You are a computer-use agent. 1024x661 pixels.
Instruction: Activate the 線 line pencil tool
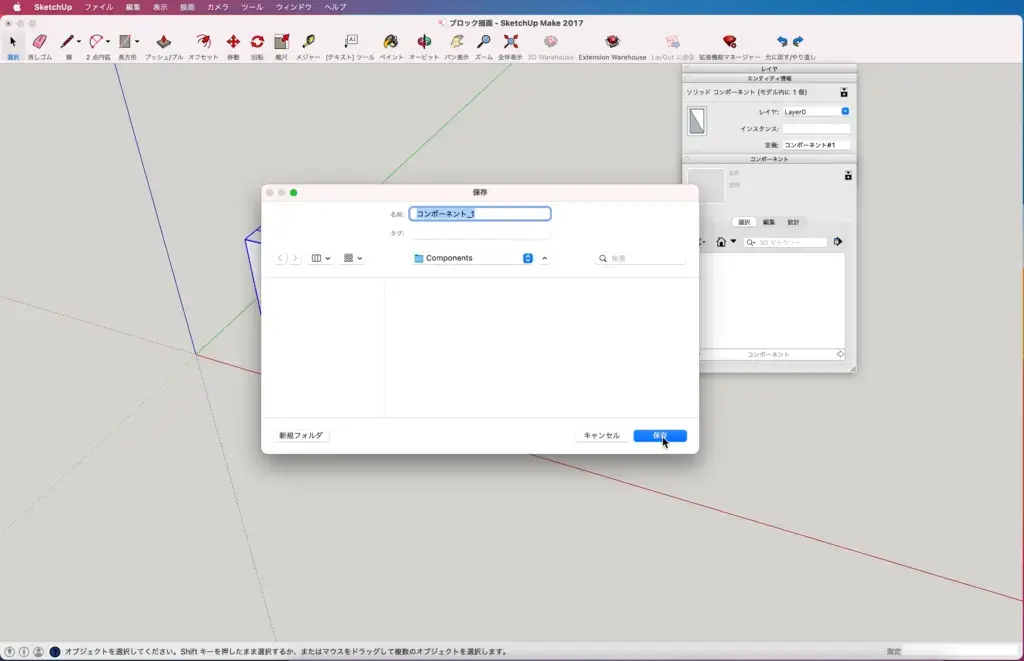(x=66, y=42)
